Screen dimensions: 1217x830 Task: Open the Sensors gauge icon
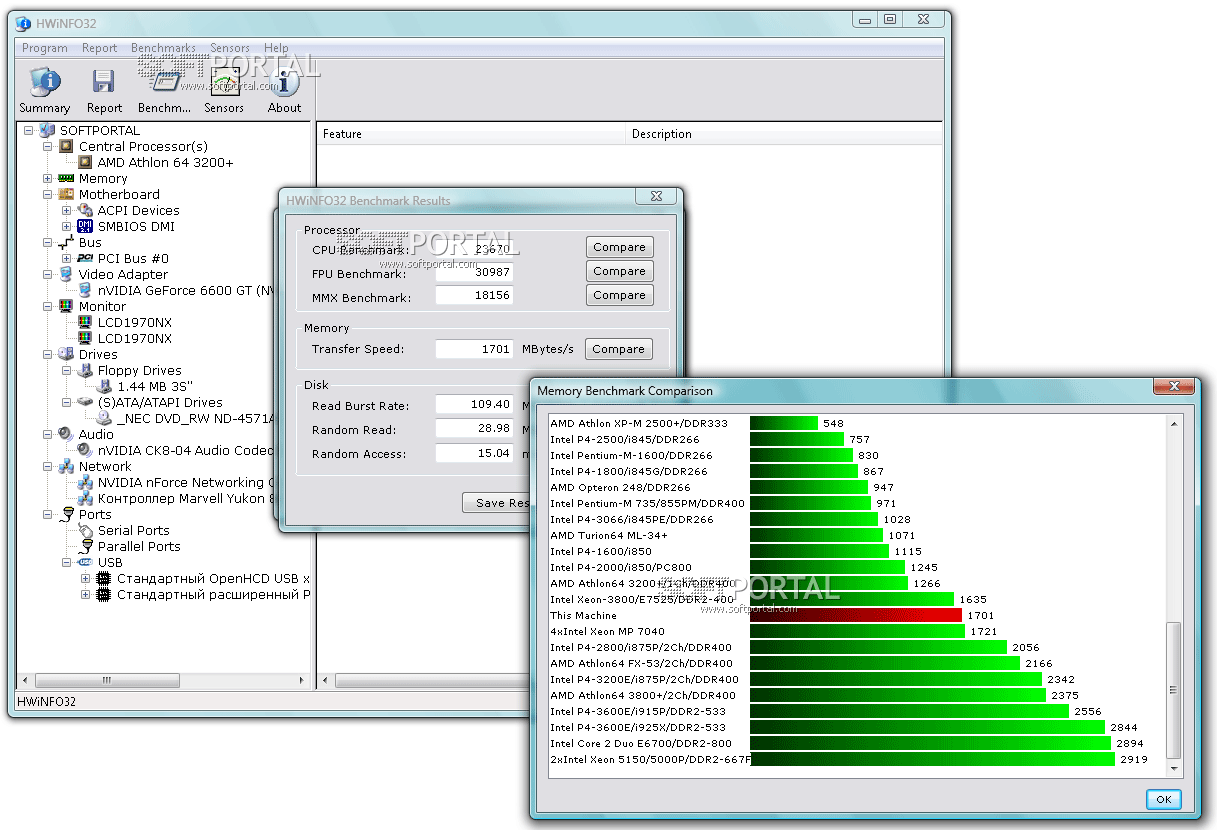click(x=224, y=82)
